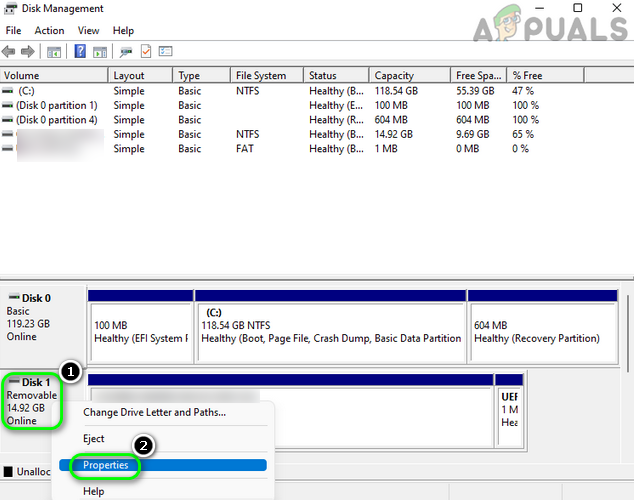
Task: Click drive icon beside (C:) volume
Action: click(7, 91)
